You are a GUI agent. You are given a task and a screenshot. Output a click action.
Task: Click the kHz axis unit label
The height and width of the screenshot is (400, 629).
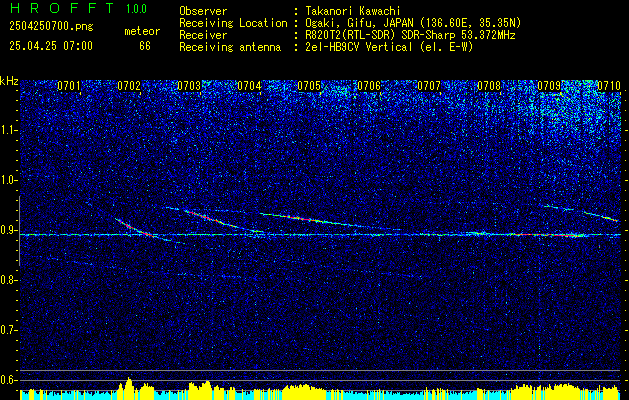coord(9,82)
